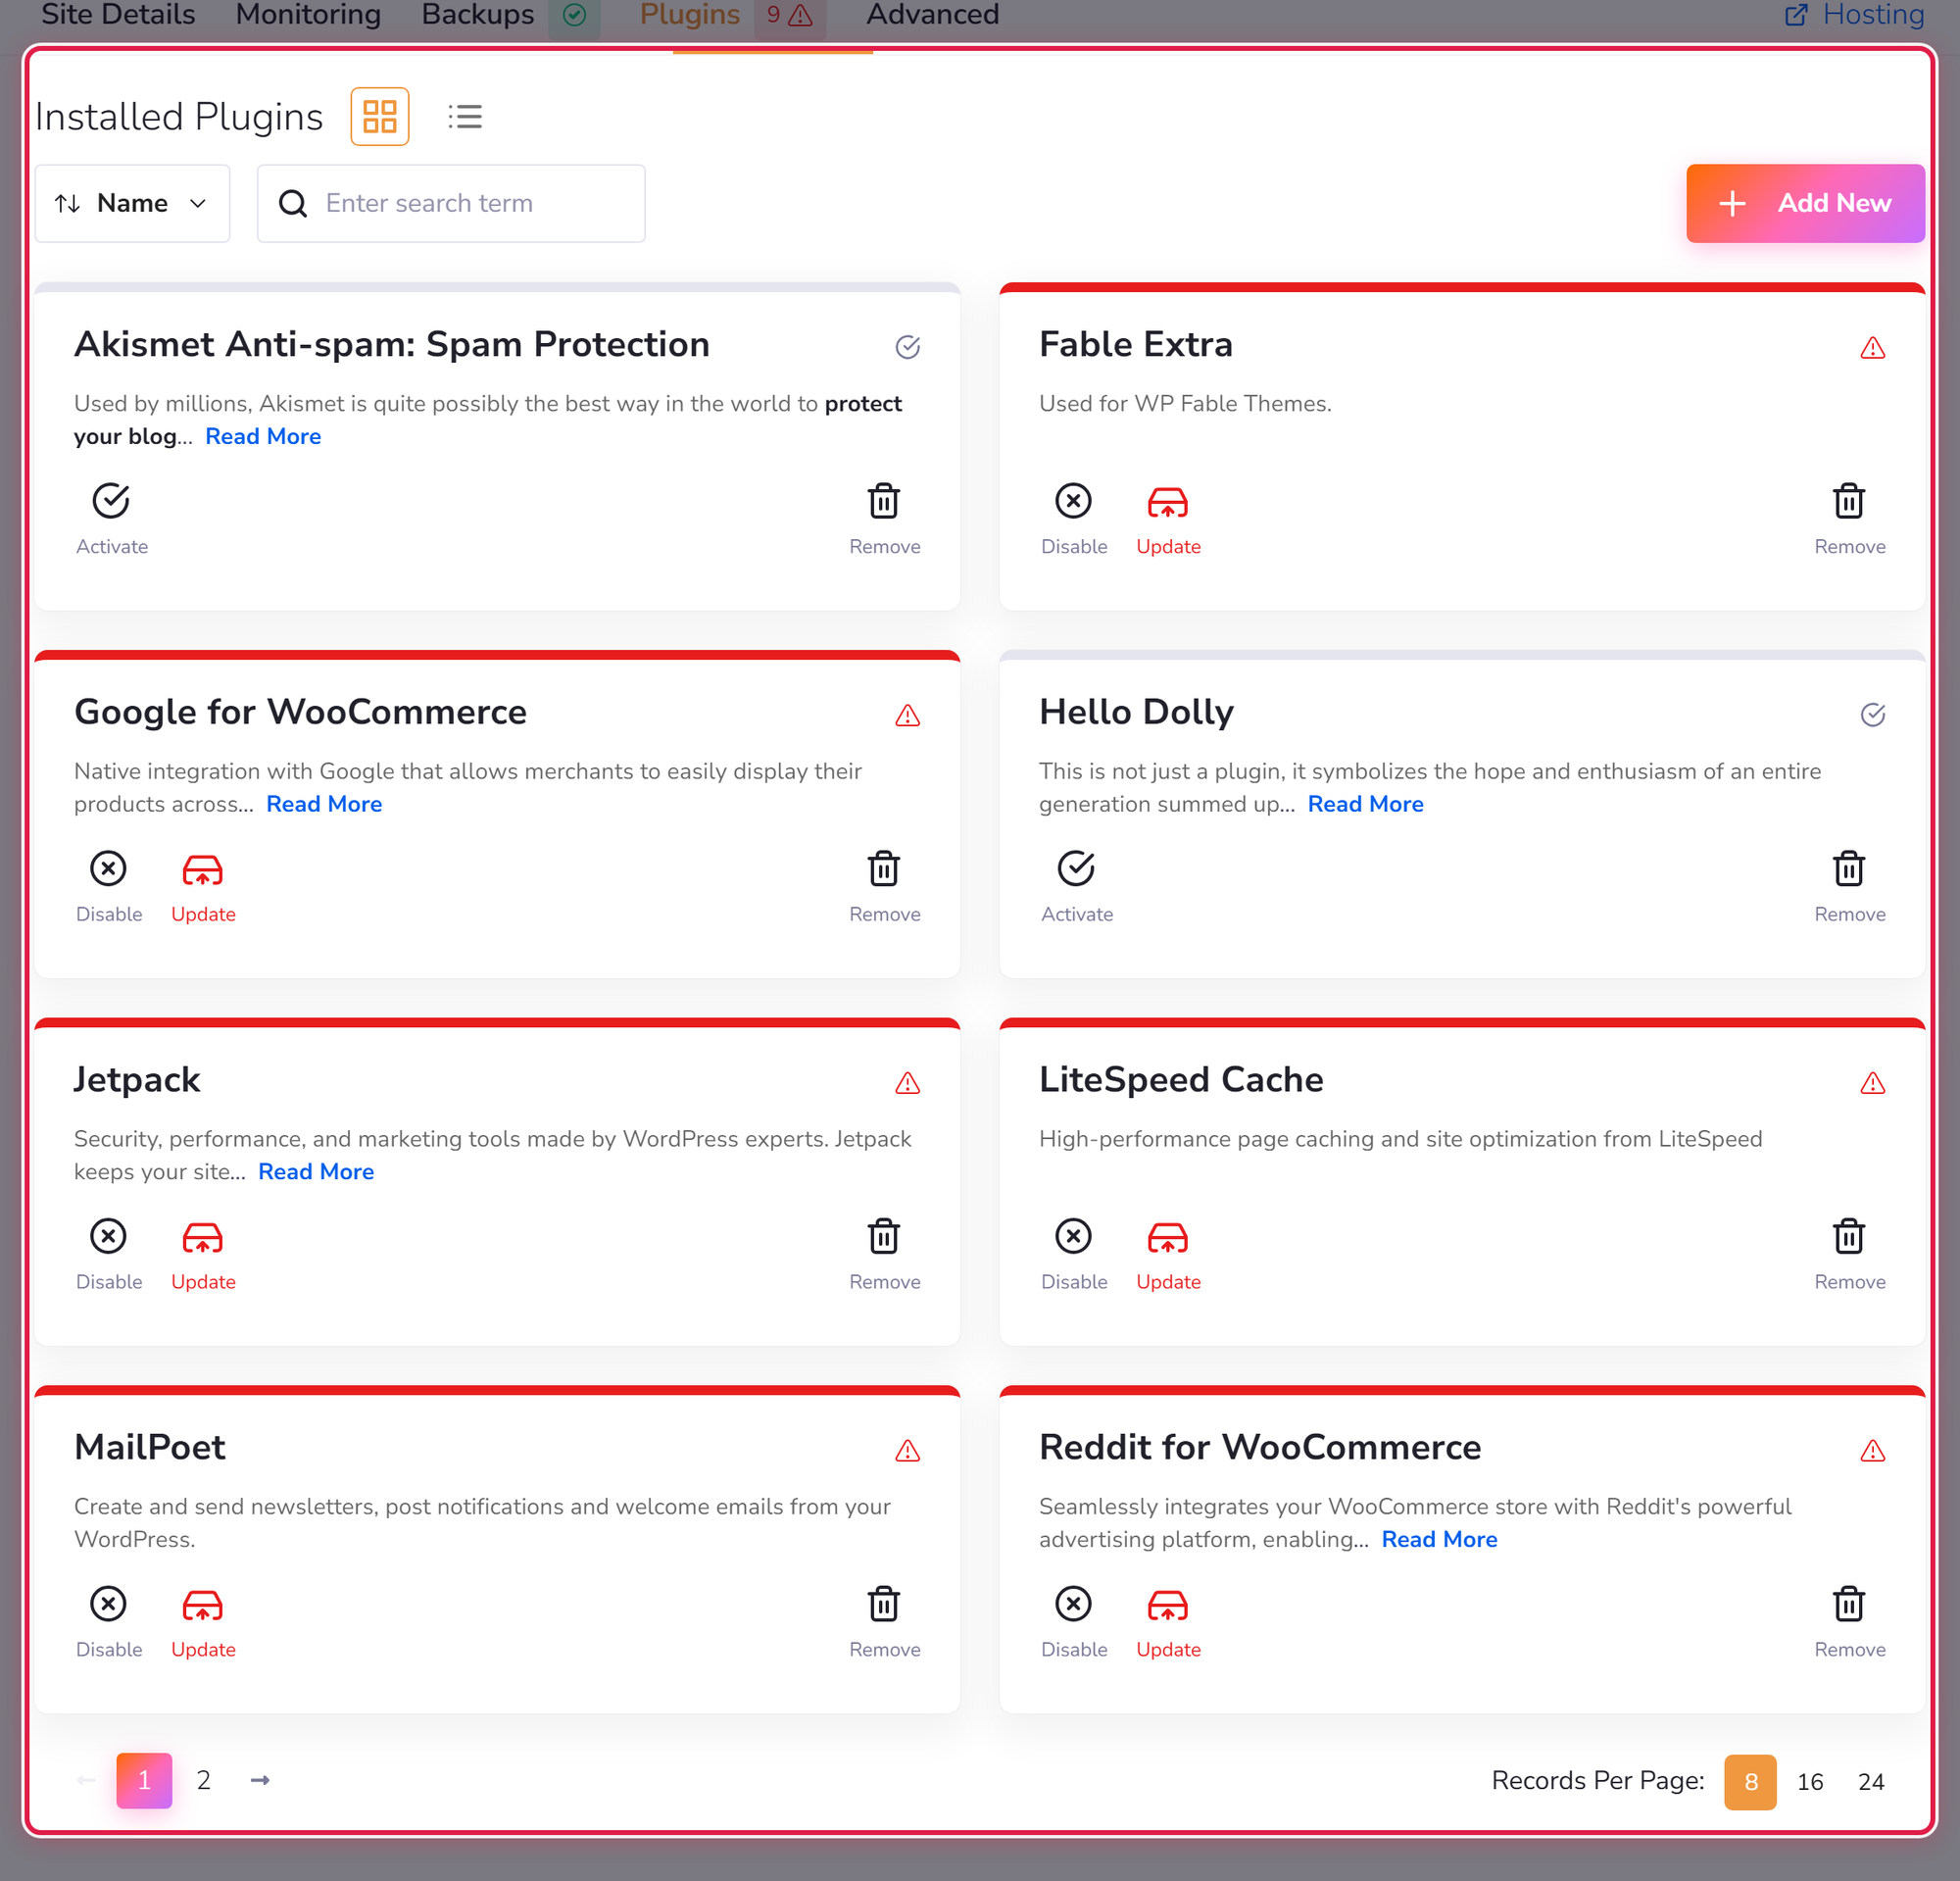Click LiteSpeed Cache warning triangle icon
This screenshot has width=1960, height=1881.
point(1872,1083)
